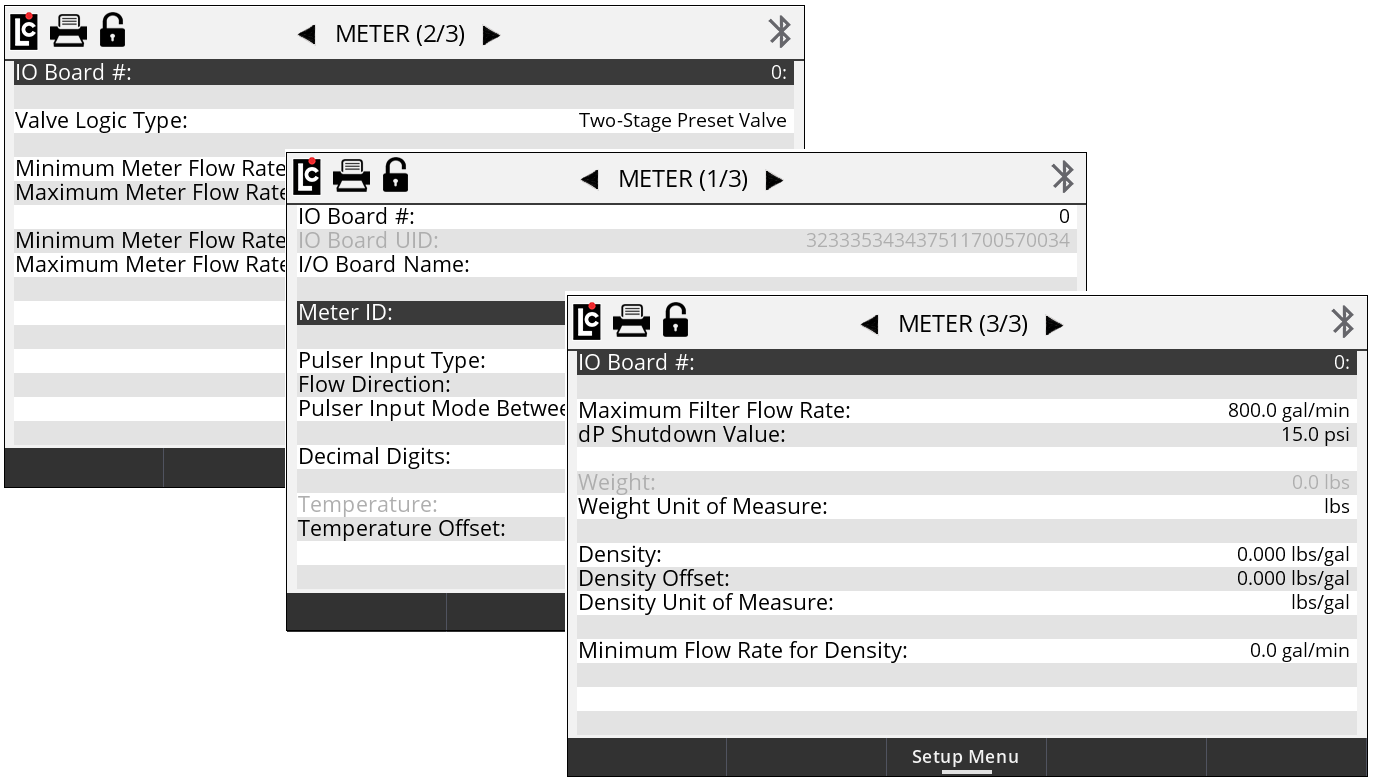Image resolution: width=1373 pixels, height=782 pixels.
Task: Click the printer icon in METER (3/3)
Action: tap(631, 321)
